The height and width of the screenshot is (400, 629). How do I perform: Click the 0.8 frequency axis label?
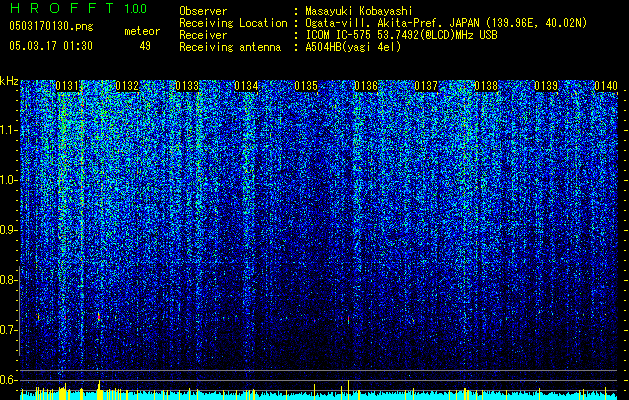(8, 280)
